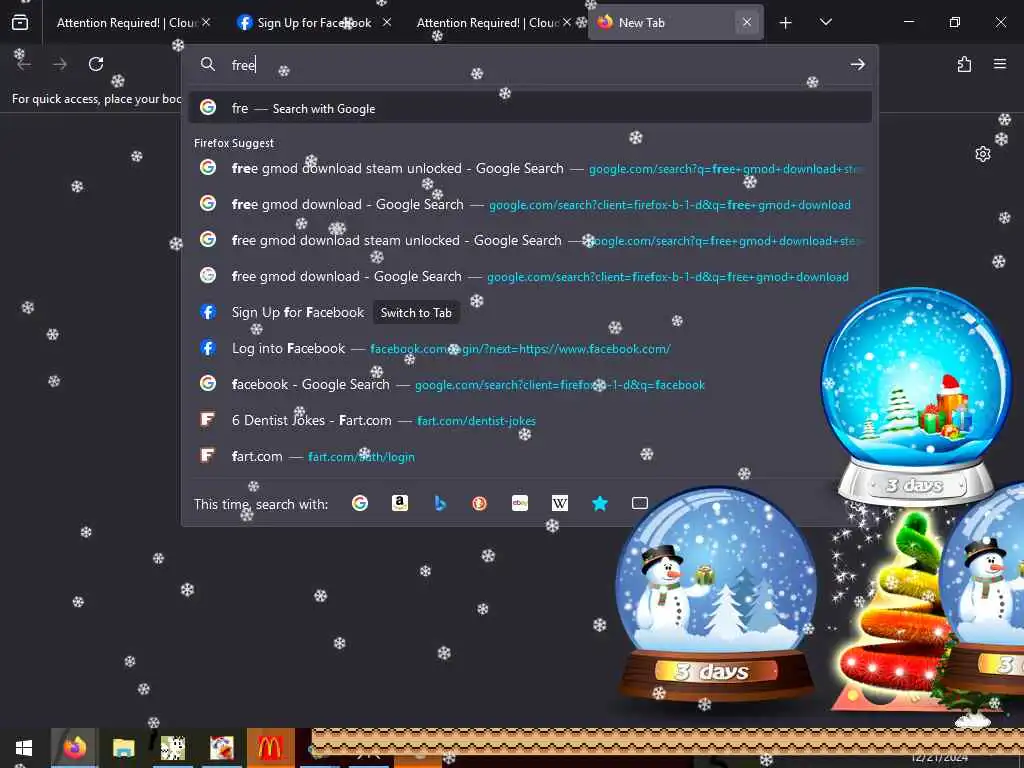Click the snowman snow globe showing 3 days
Viewport: 1024px width, 768px height.
716,592
